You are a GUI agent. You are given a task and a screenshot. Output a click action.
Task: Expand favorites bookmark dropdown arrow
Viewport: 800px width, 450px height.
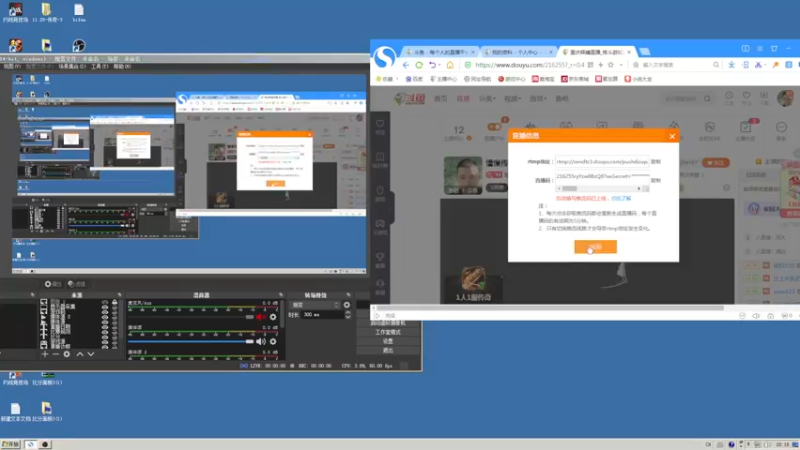397,79
